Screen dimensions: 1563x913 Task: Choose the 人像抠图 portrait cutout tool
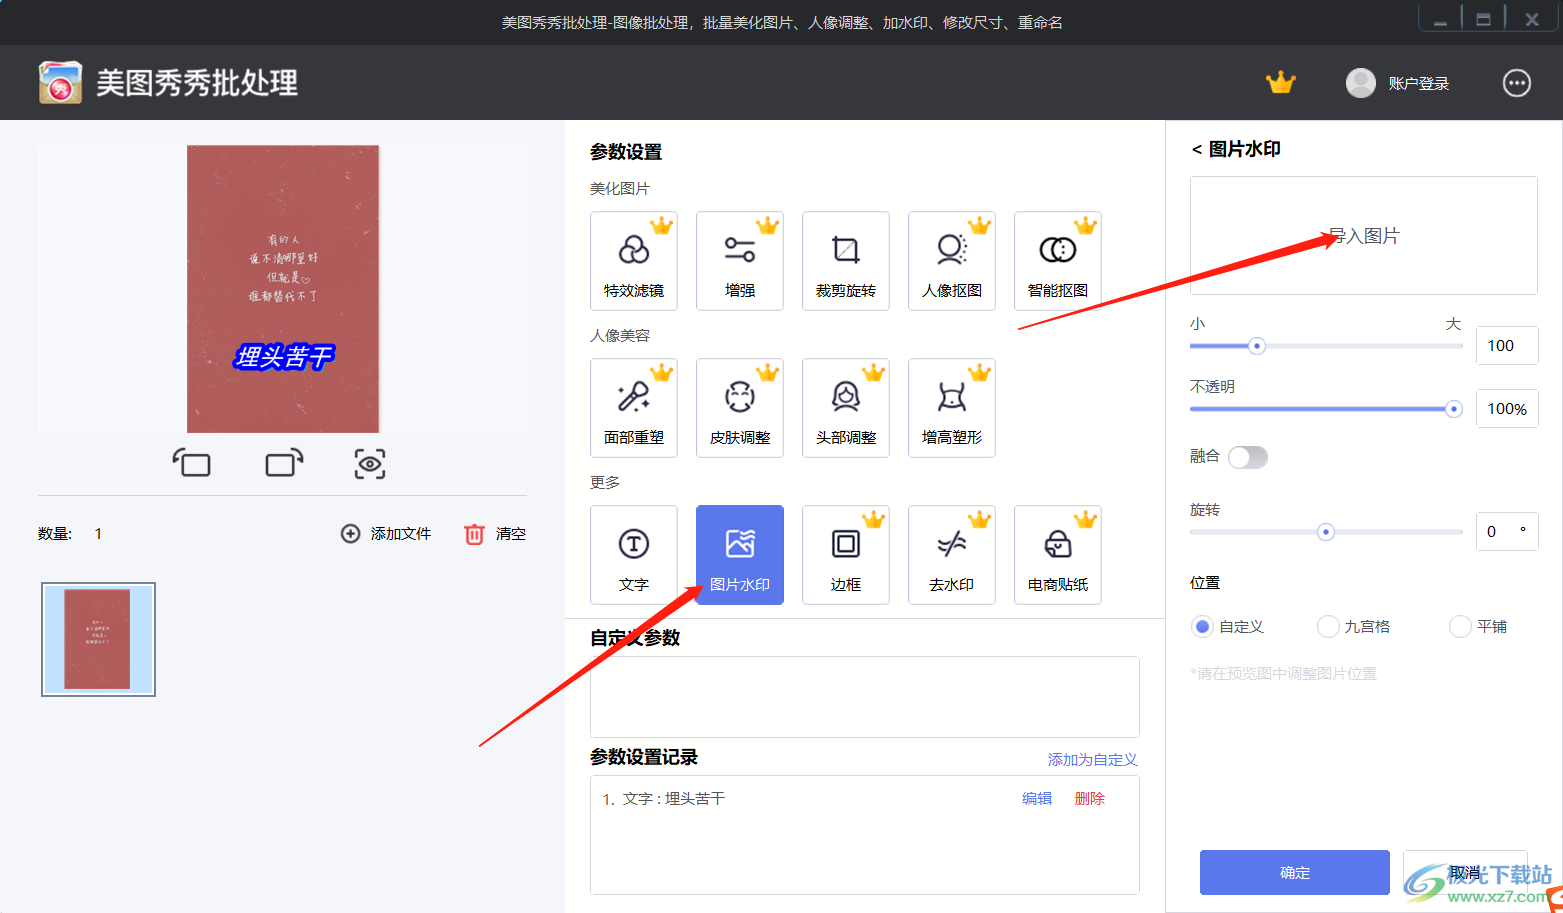(952, 261)
